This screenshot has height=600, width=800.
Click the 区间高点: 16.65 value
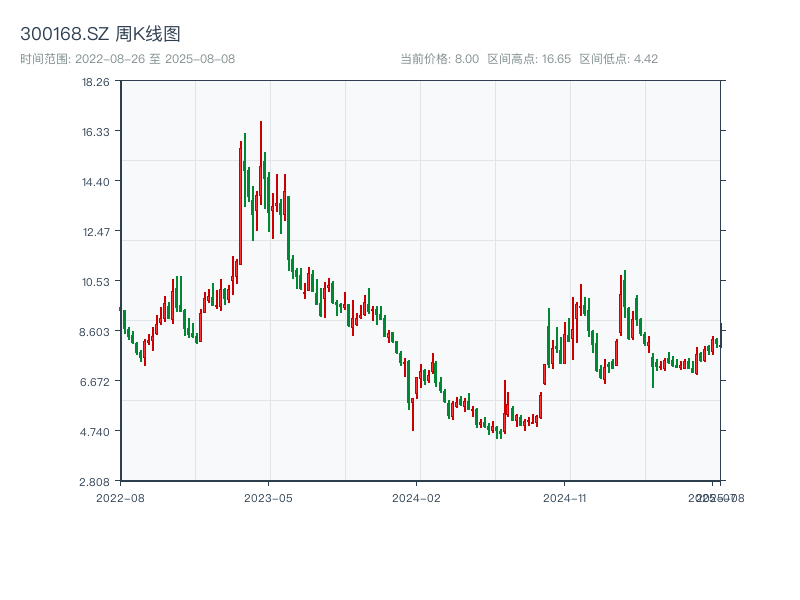coord(528,57)
